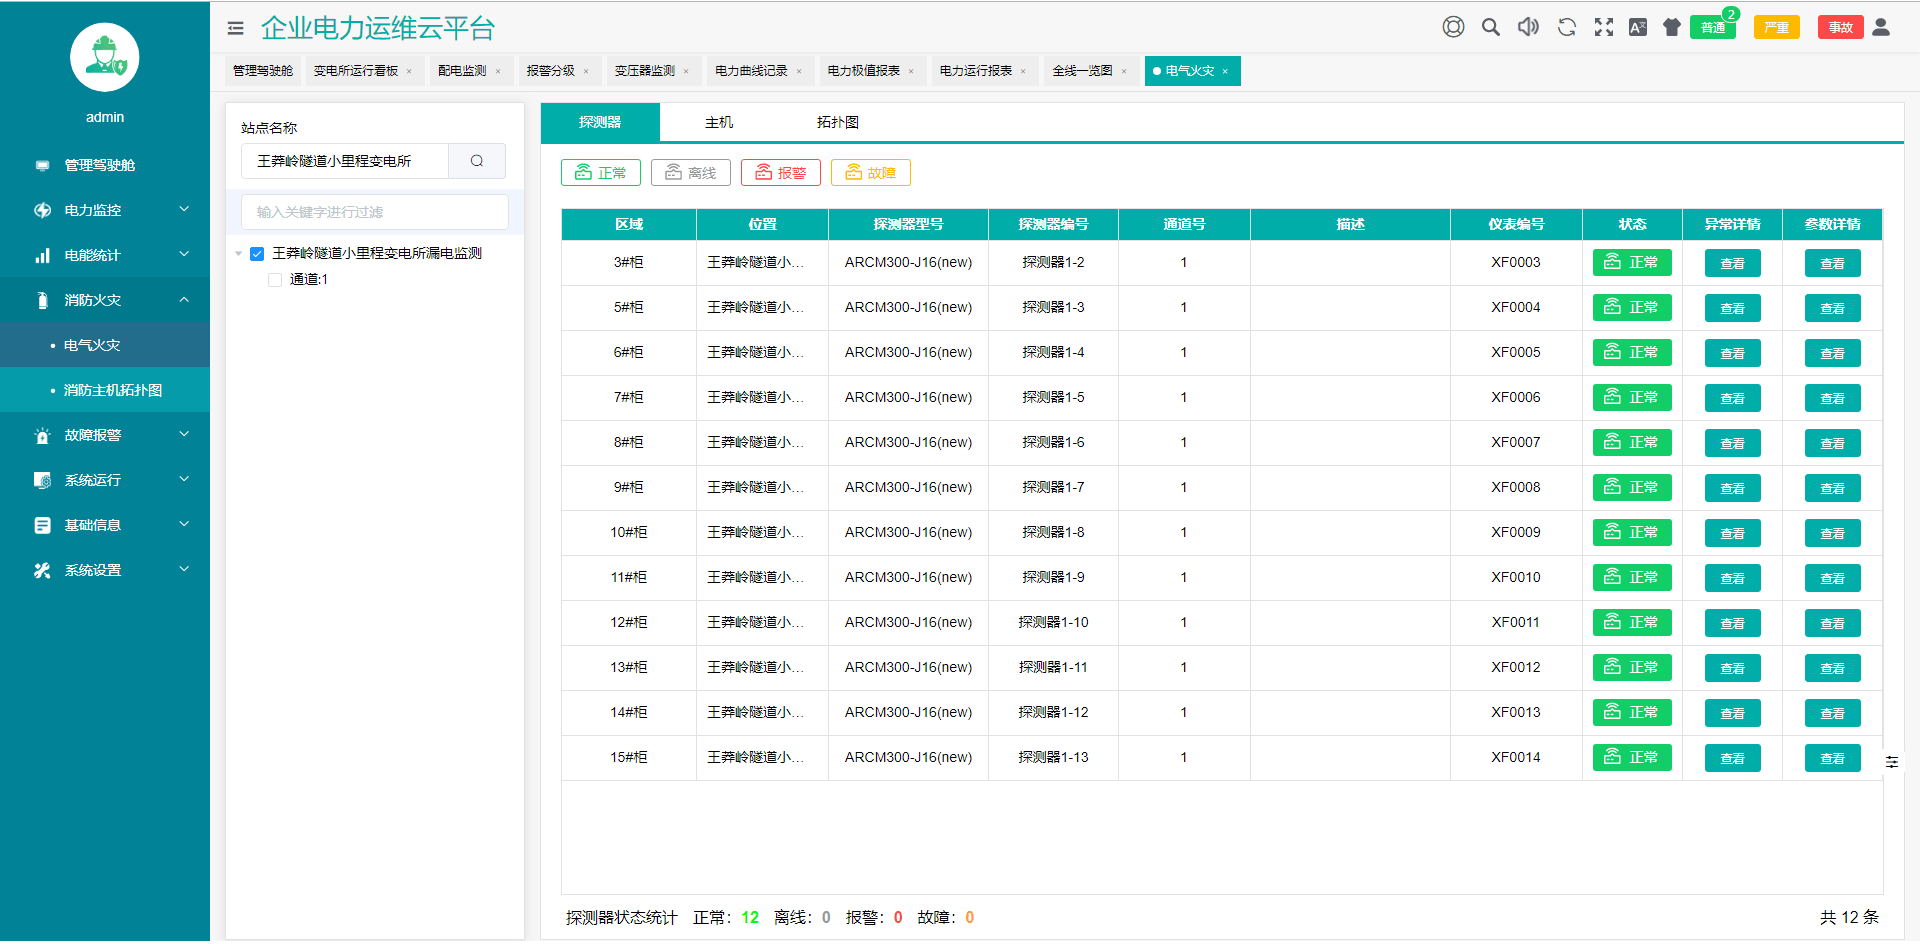Collapse the 消防火灾 menu chevron
The width and height of the screenshot is (1920, 944).
(184, 299)
